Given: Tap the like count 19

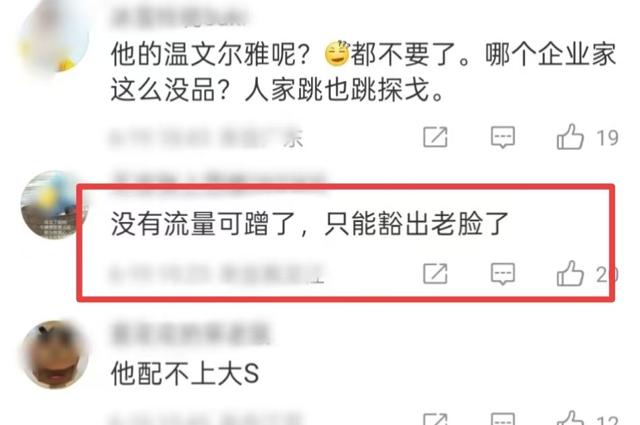Looking at the screenshot, I should point(607,138).
